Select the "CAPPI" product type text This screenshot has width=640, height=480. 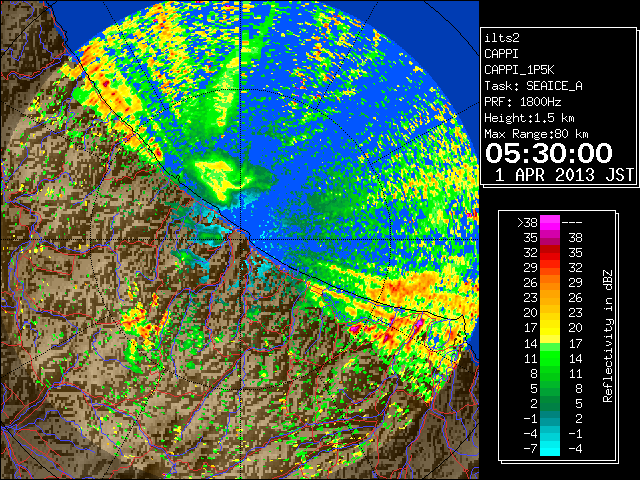pyautogui.click(x=501, y=54)
